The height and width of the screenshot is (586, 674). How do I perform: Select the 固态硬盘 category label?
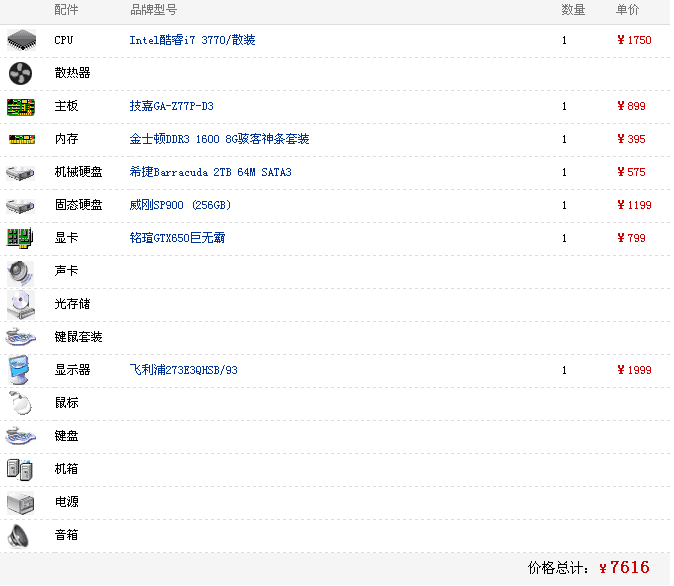(x=78, y=205)
